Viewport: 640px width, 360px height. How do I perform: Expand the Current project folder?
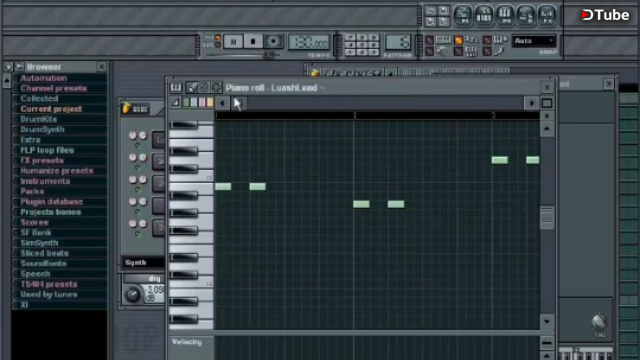point(51,109)
